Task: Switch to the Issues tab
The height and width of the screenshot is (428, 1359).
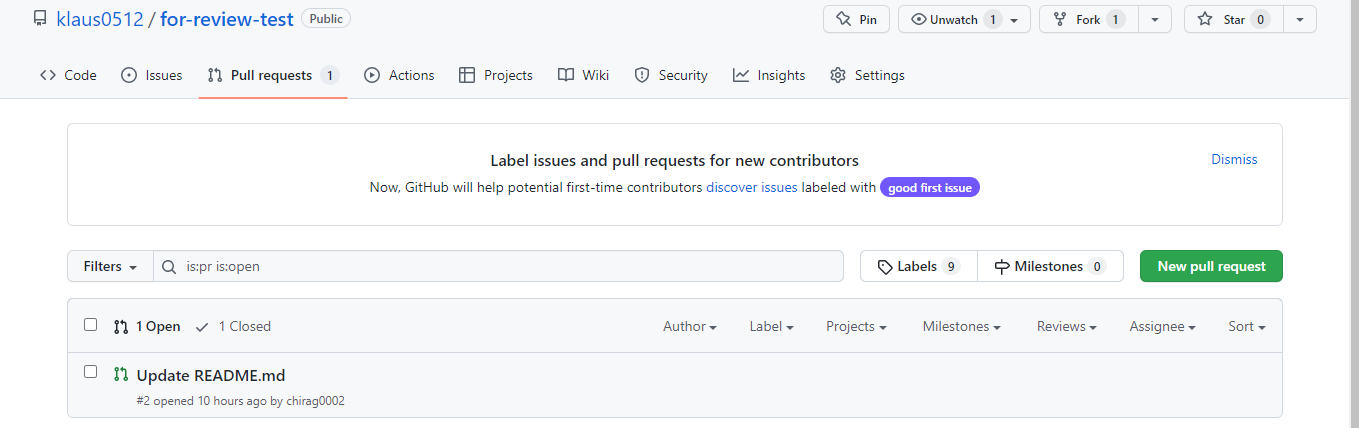Action: click(151, 75)
